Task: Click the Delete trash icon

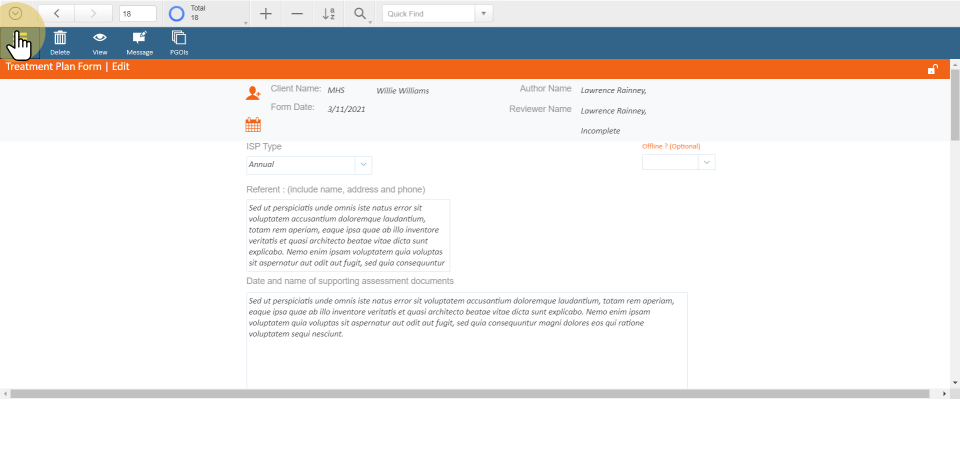Action: [x=60, y=38]
